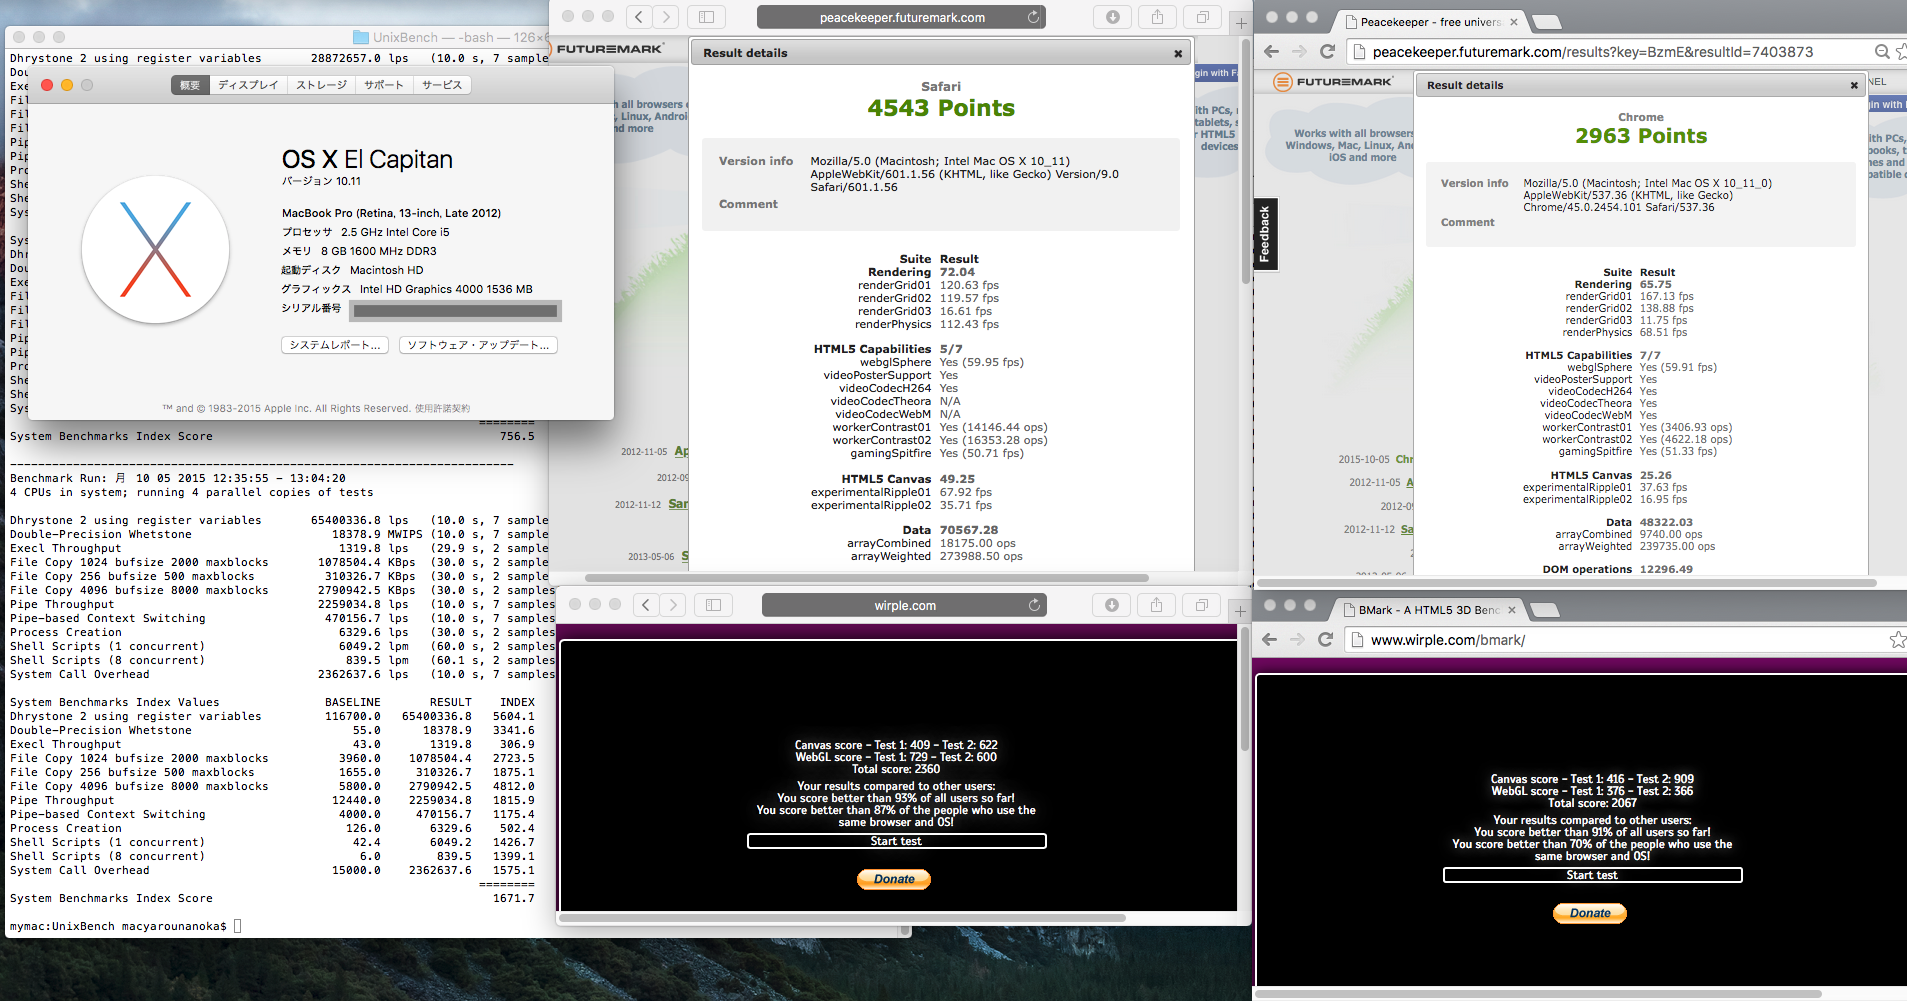
Task: Click "OS X El Capitan" heading in About window
Action: [367, 159]
